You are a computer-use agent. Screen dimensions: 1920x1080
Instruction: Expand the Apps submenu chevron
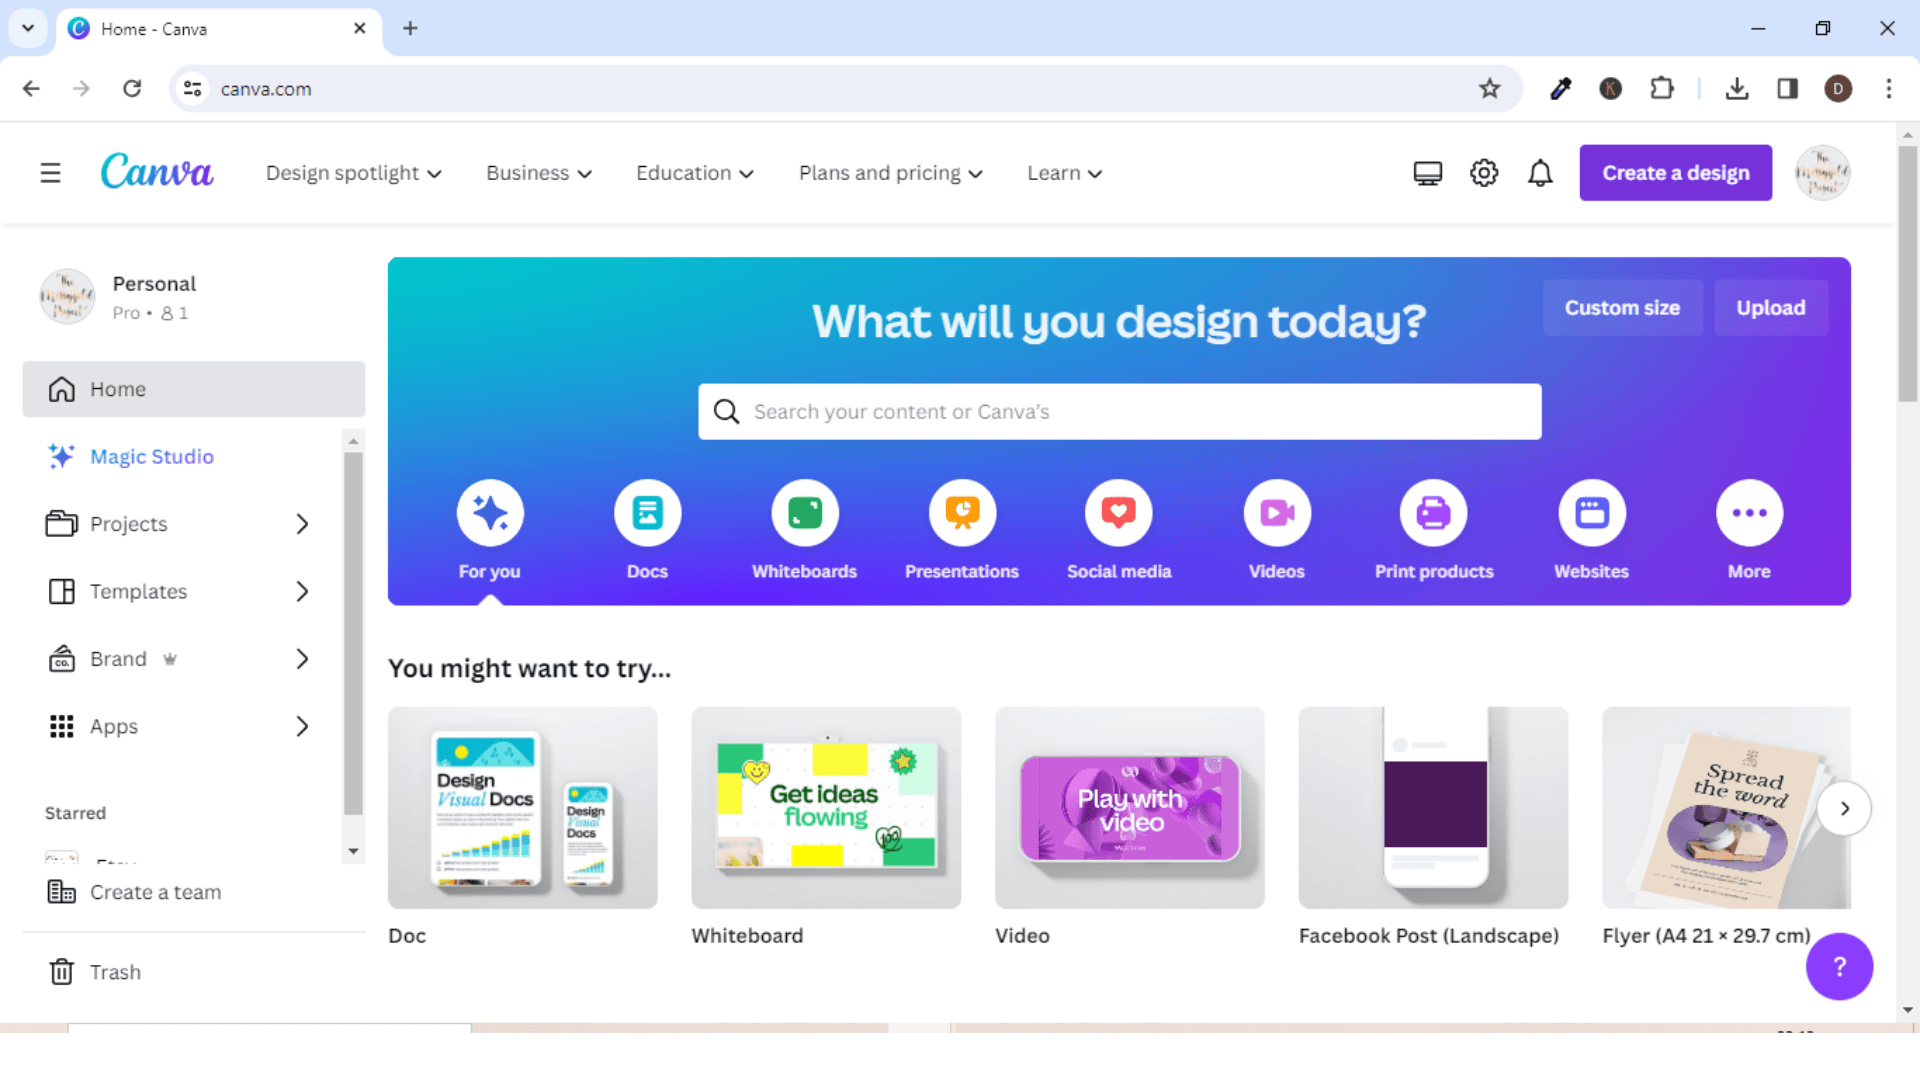pyautogui.click(x=302, y=727)
